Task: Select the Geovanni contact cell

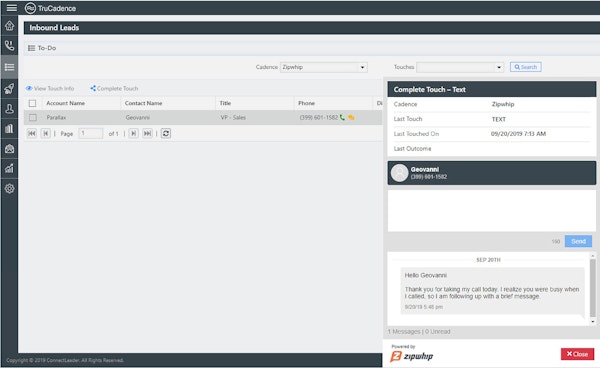Action: pos(137,117)
